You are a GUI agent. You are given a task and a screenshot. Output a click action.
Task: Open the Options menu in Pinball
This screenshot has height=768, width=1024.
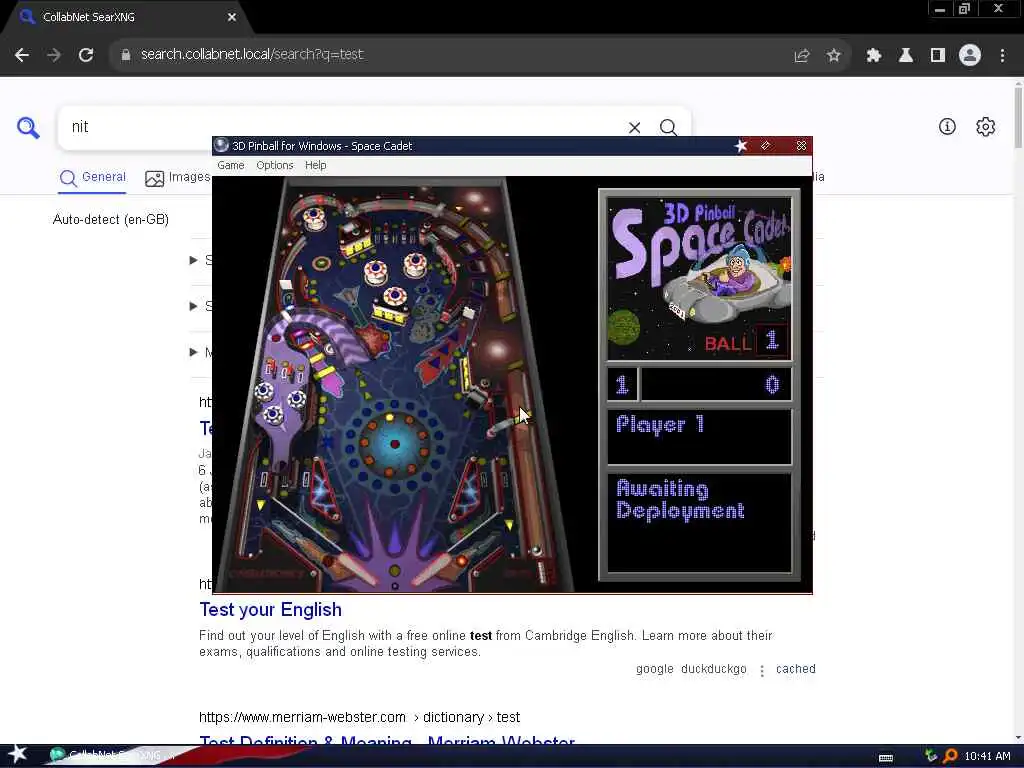(274, 166)
